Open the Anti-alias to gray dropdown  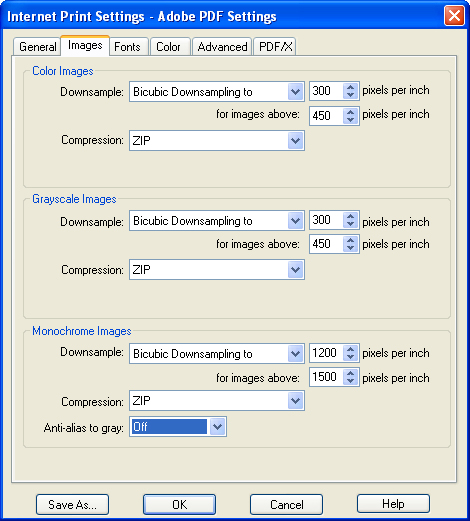click(x=178, y=426)
